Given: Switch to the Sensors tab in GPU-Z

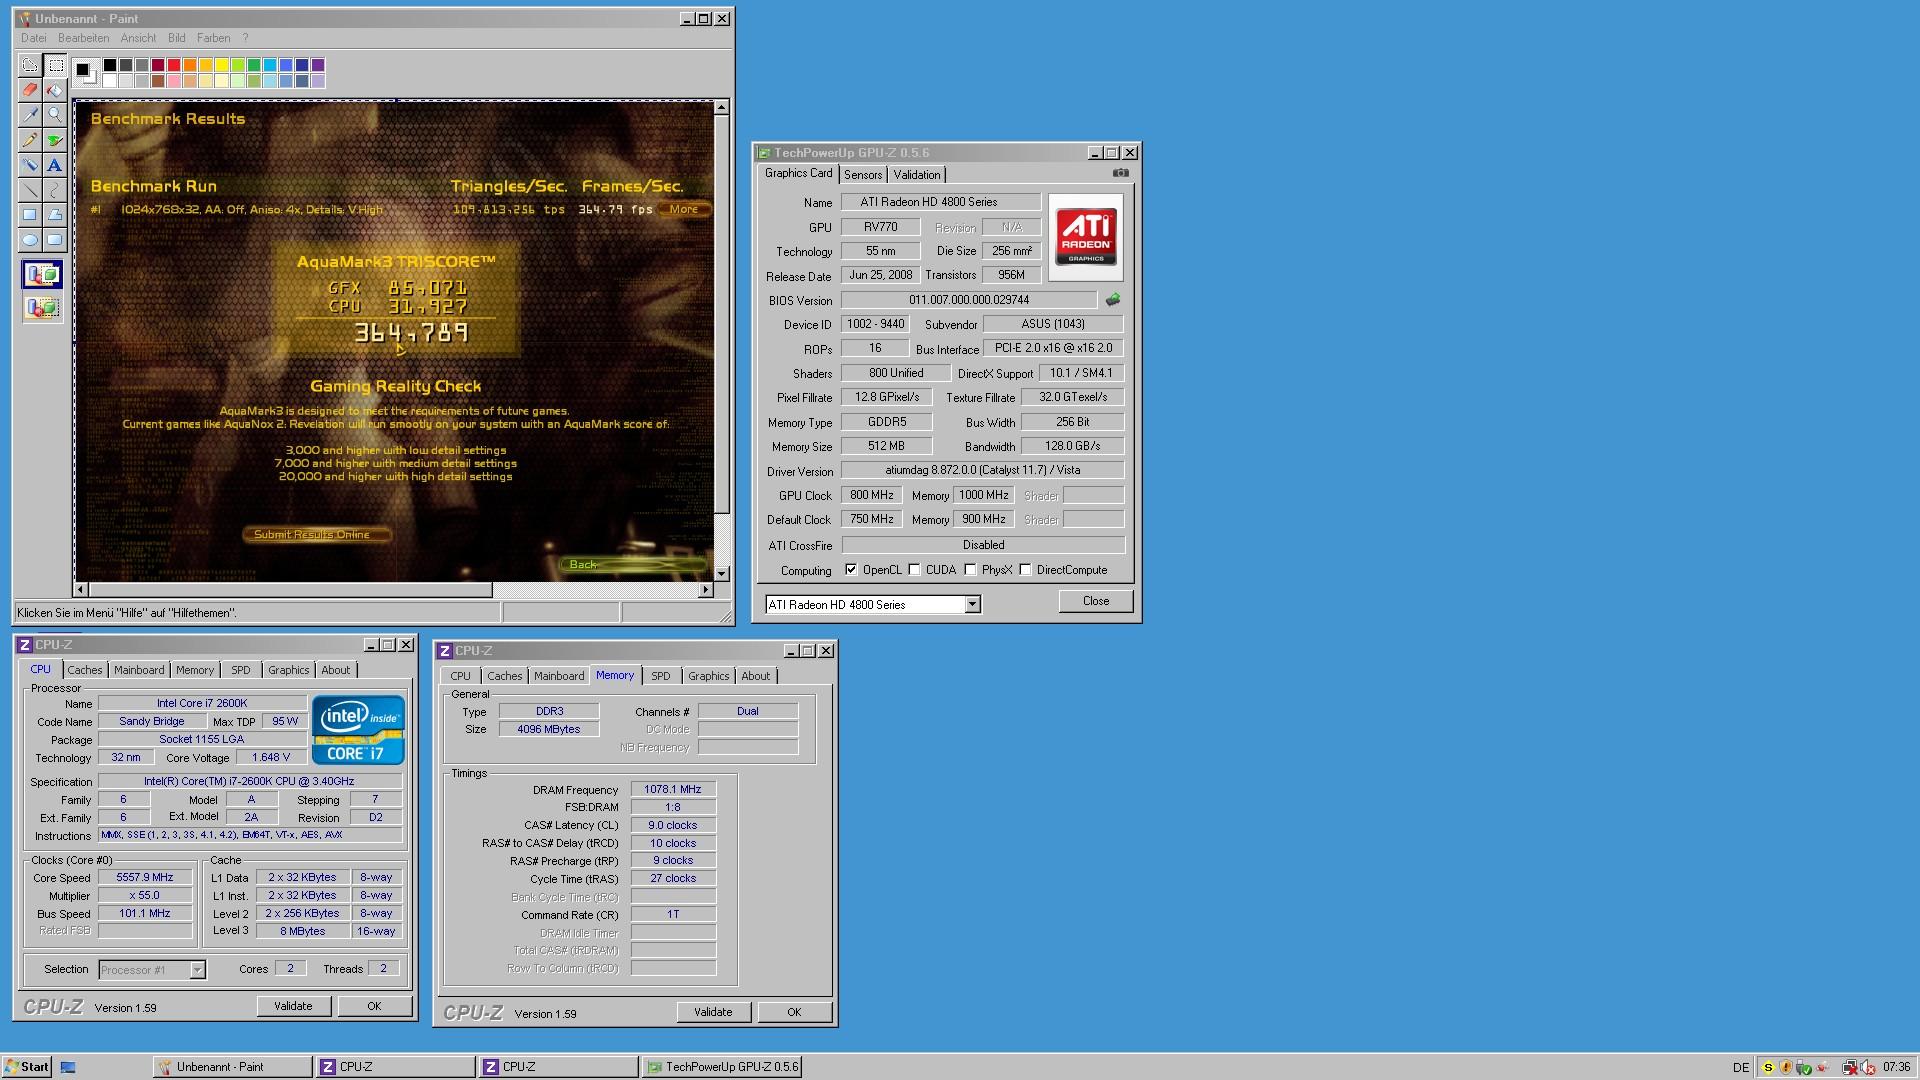Looking at the screenshot, I should point(863,175).
